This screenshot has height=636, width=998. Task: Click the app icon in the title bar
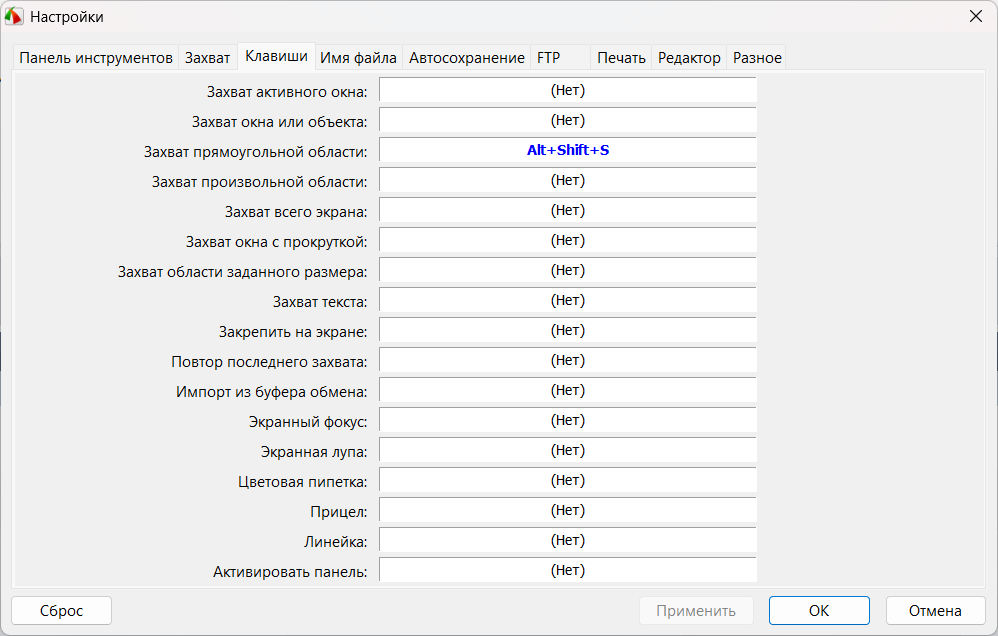[13, 17]
